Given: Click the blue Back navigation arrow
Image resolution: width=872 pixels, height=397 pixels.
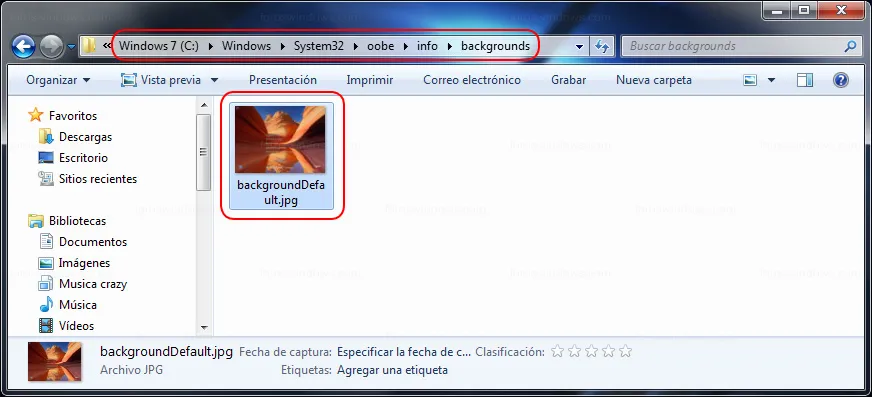Looking at the screenshot, I should 23,47.
